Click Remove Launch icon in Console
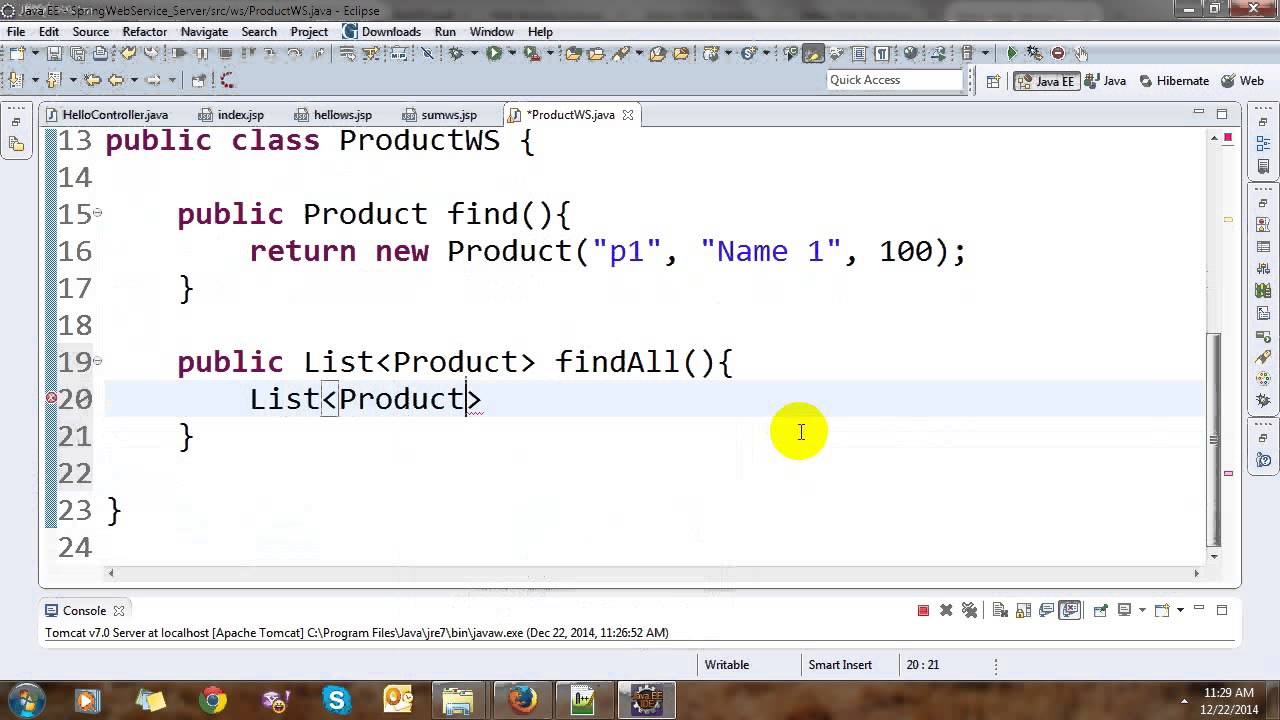The height and width of the screenshot is (720, 1280). (946, 610)
